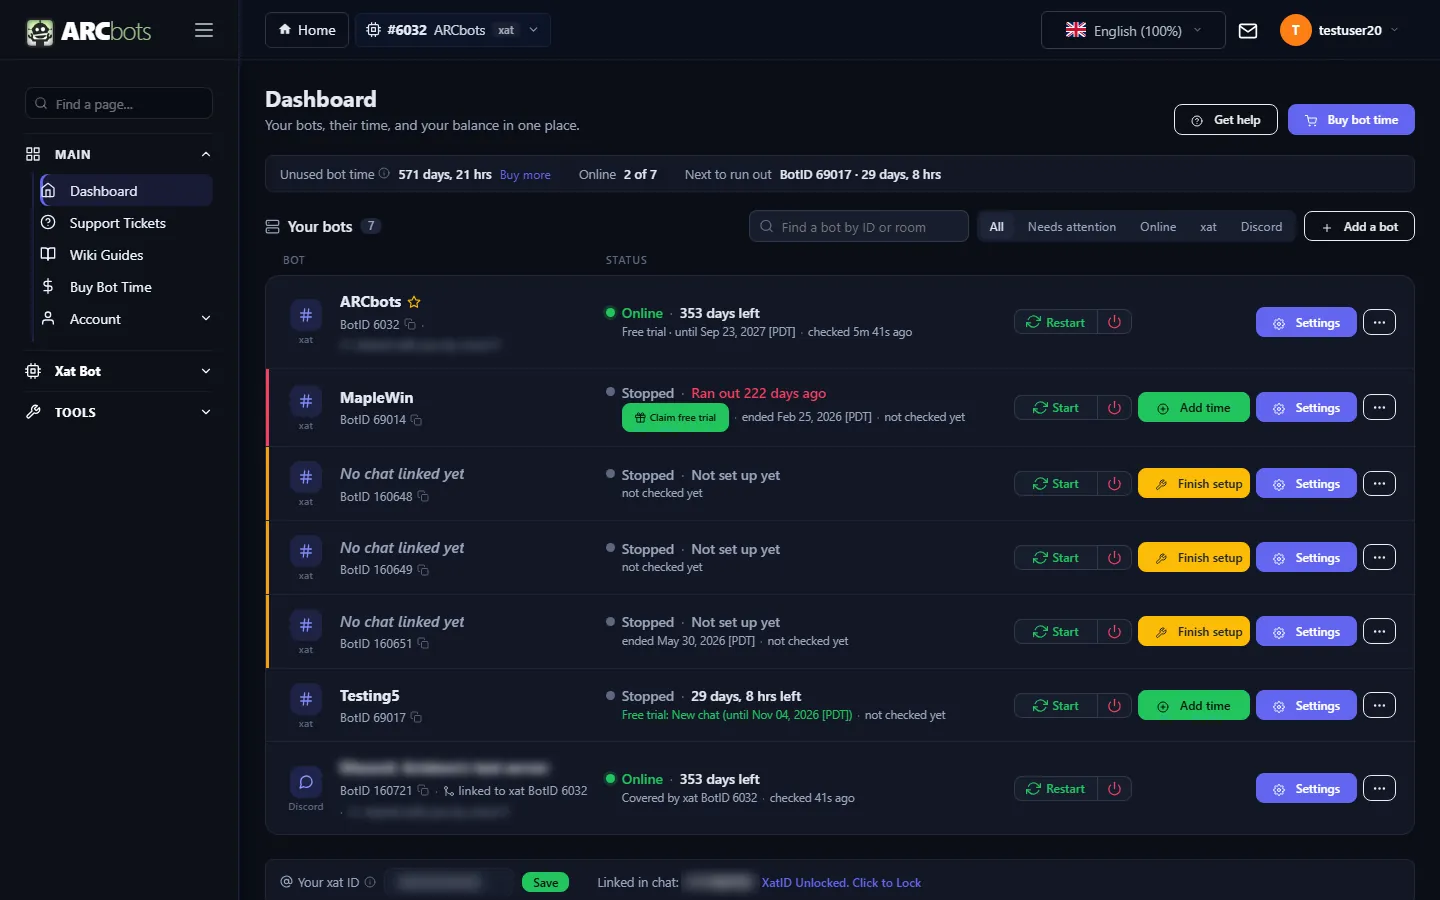This screenshot has width=1440, height=900.
Task: Click the ARCbots logo
Action: point(88,31)
